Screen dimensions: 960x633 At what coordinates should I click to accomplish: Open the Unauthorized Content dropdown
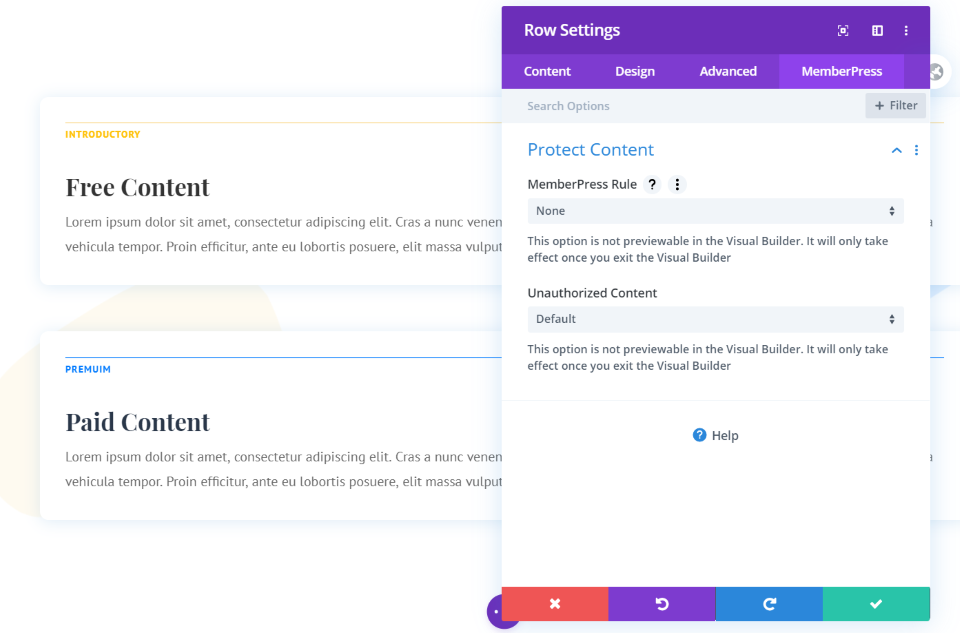[x=715, y=319]
